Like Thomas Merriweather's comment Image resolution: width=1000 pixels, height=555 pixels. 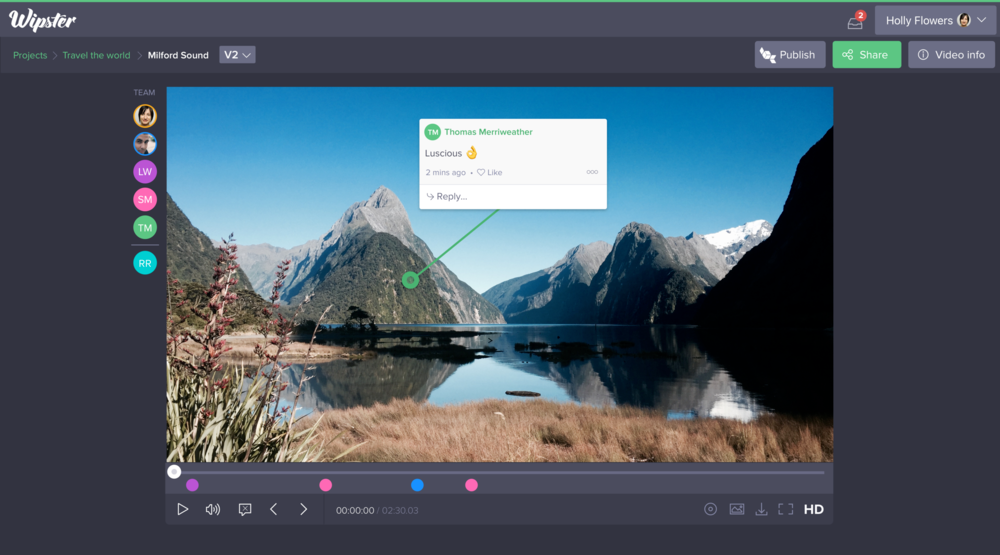click(x=490, y=173)
